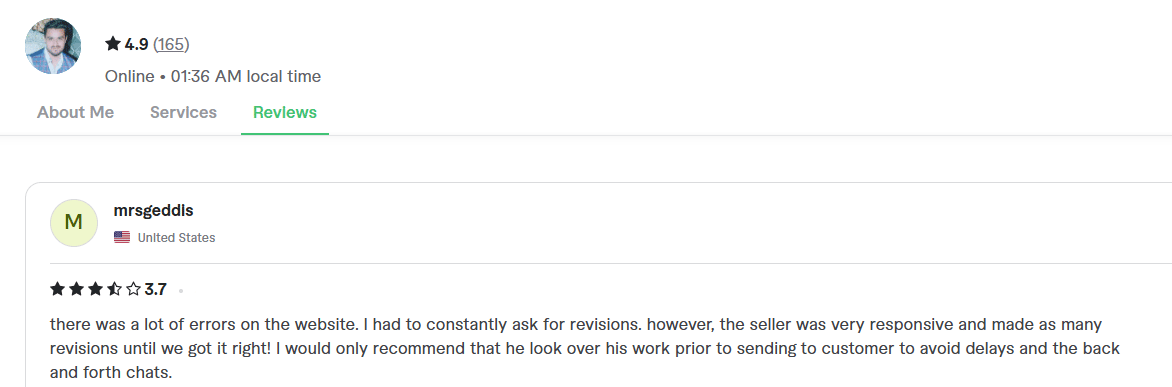This screenshot has height=387, width=1172.
Task: Open the (165) reviews count link
Action: pos(171,45)
